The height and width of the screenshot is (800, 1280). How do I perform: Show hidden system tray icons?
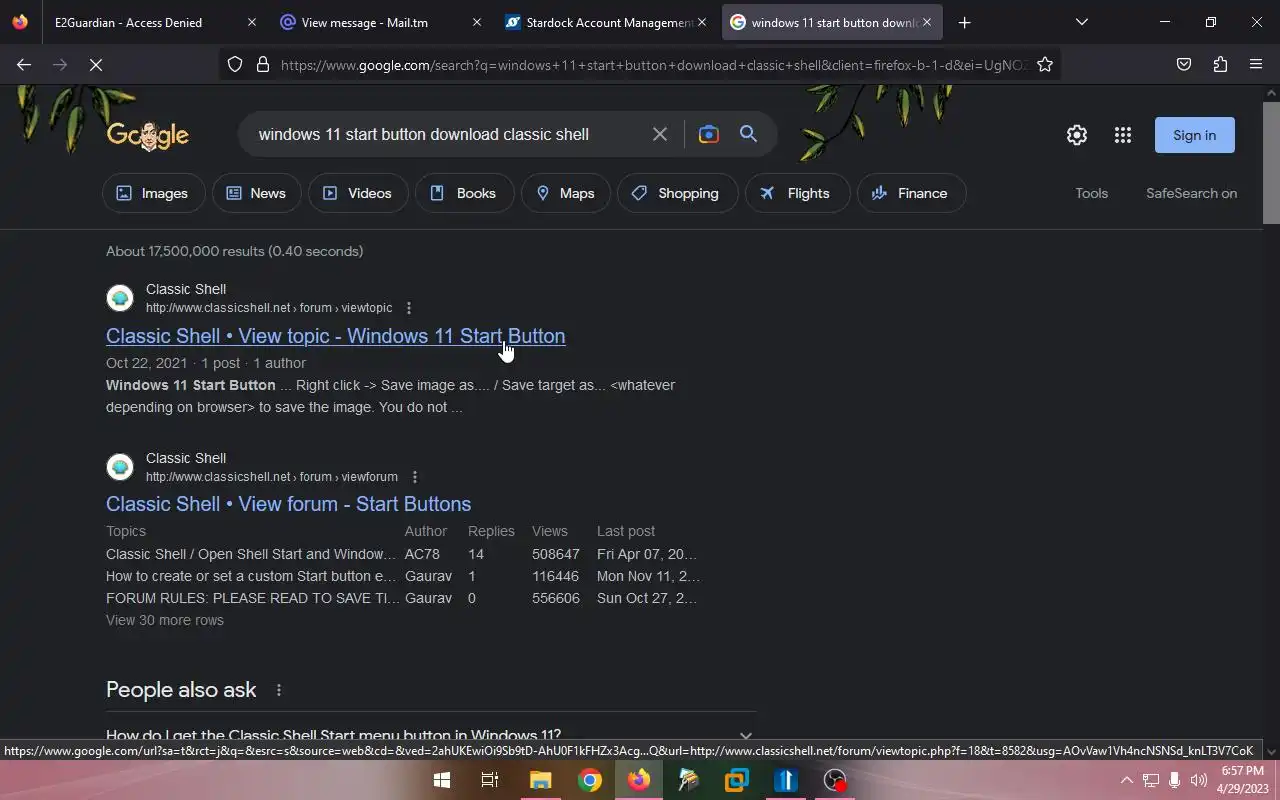tap(1126, 780)
